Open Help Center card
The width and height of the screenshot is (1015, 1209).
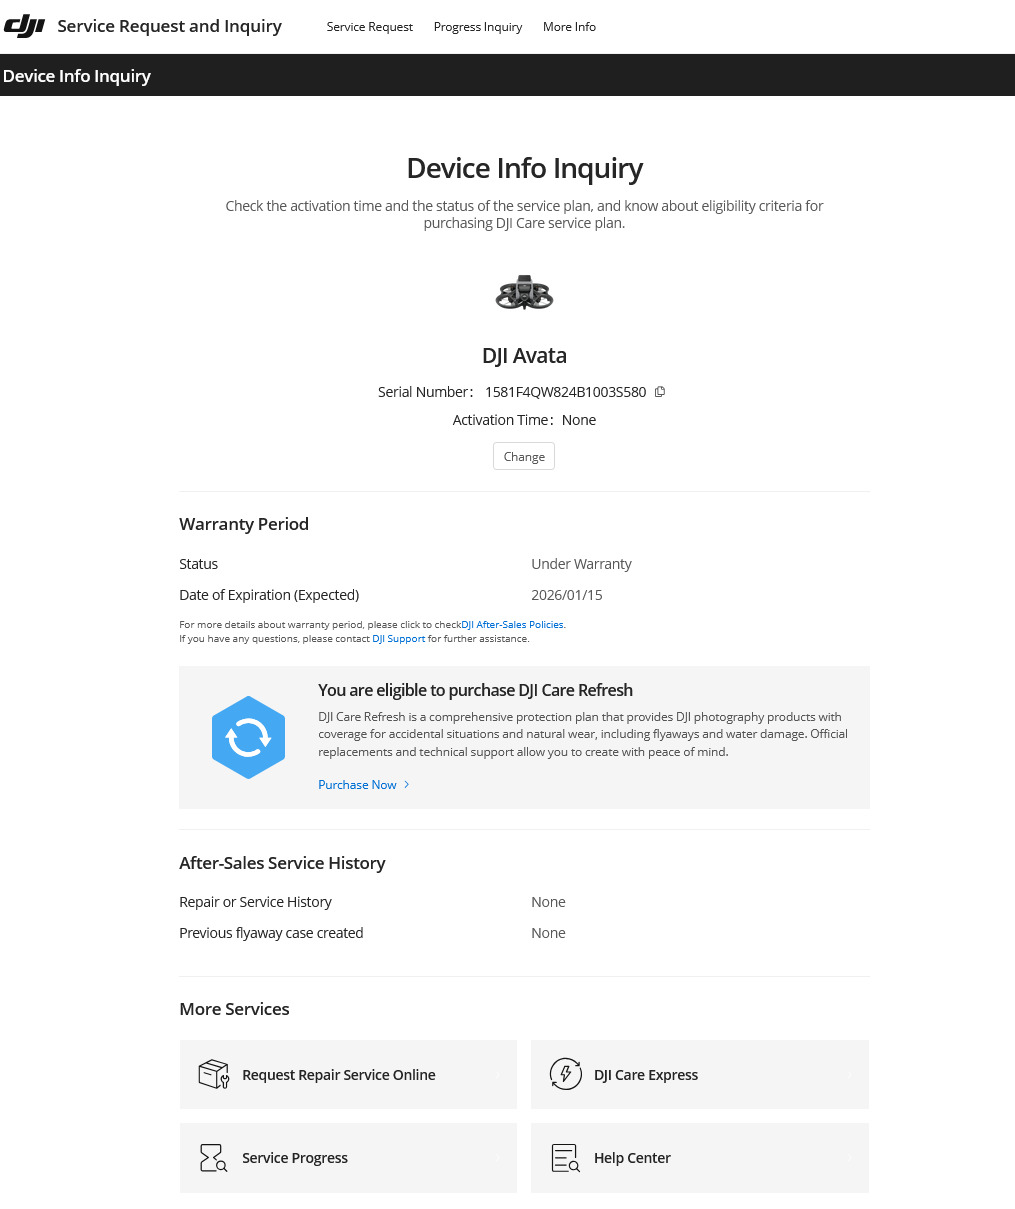[700, 1158]
